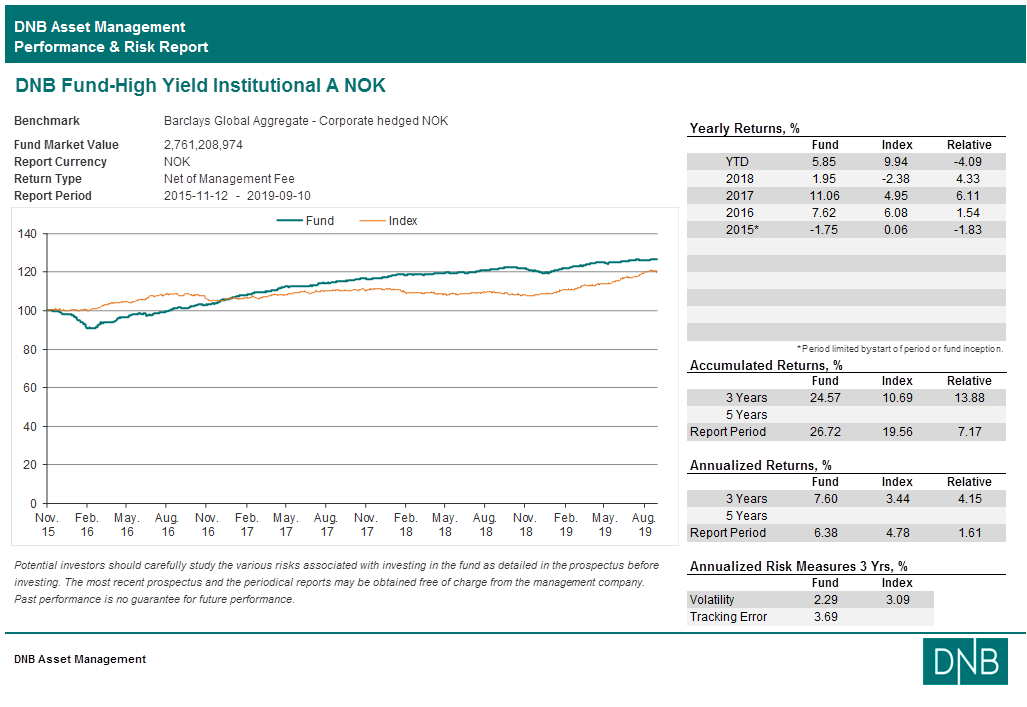Select 2015 fund return "-1.75"
Image resolution: width=1027 pixels, height=707 pixels.
coord(823,230)
